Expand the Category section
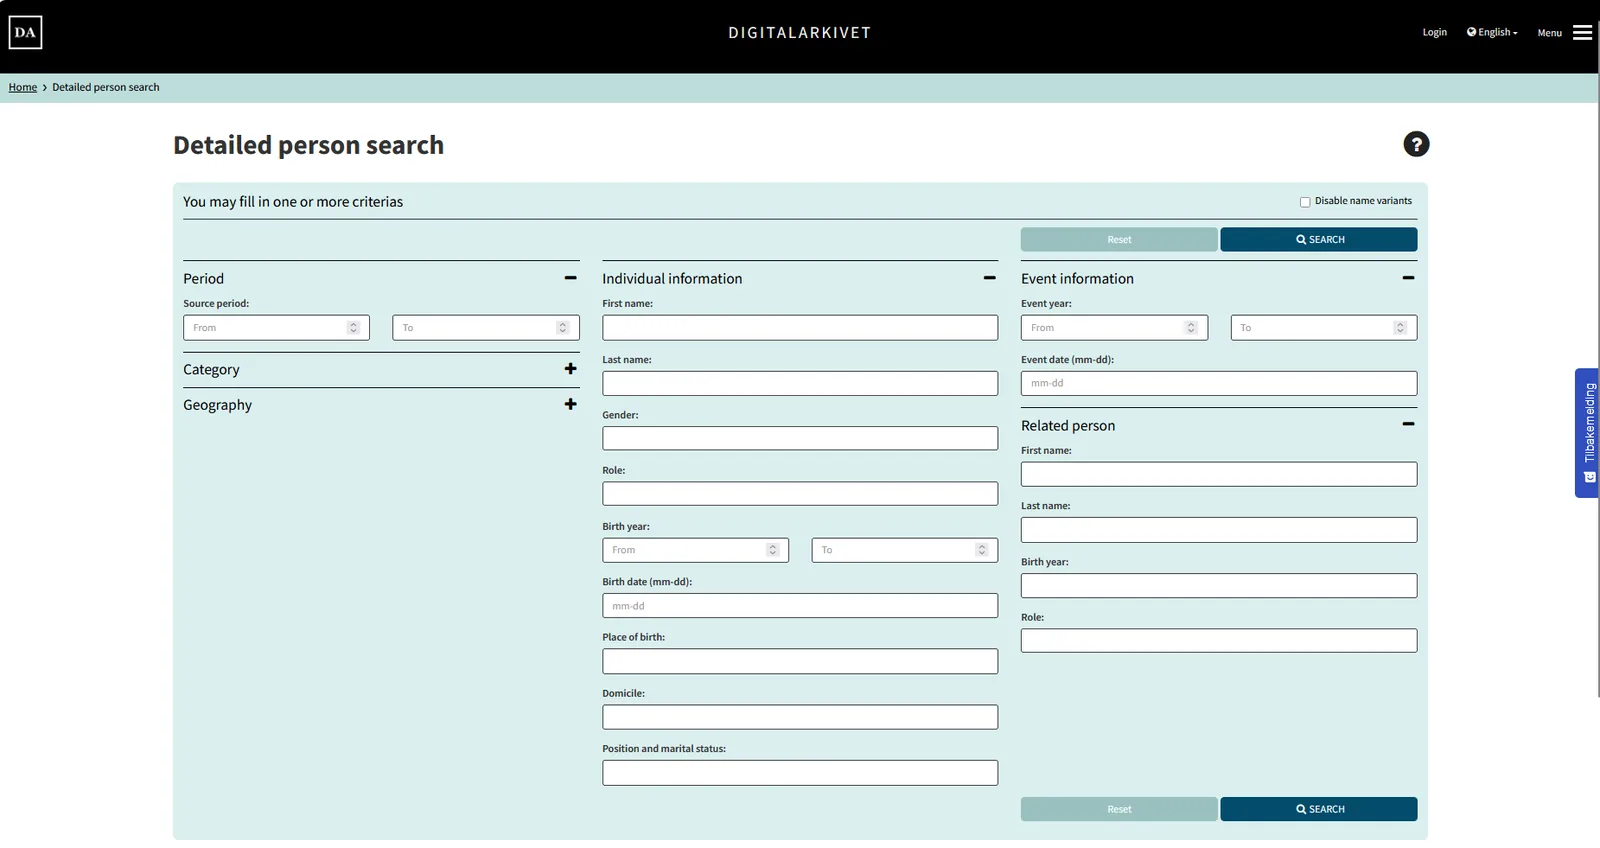 [x=571, y=369]
